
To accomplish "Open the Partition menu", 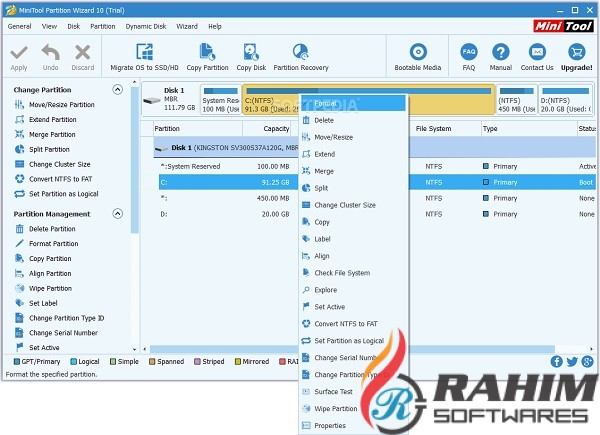I will 103,26.
